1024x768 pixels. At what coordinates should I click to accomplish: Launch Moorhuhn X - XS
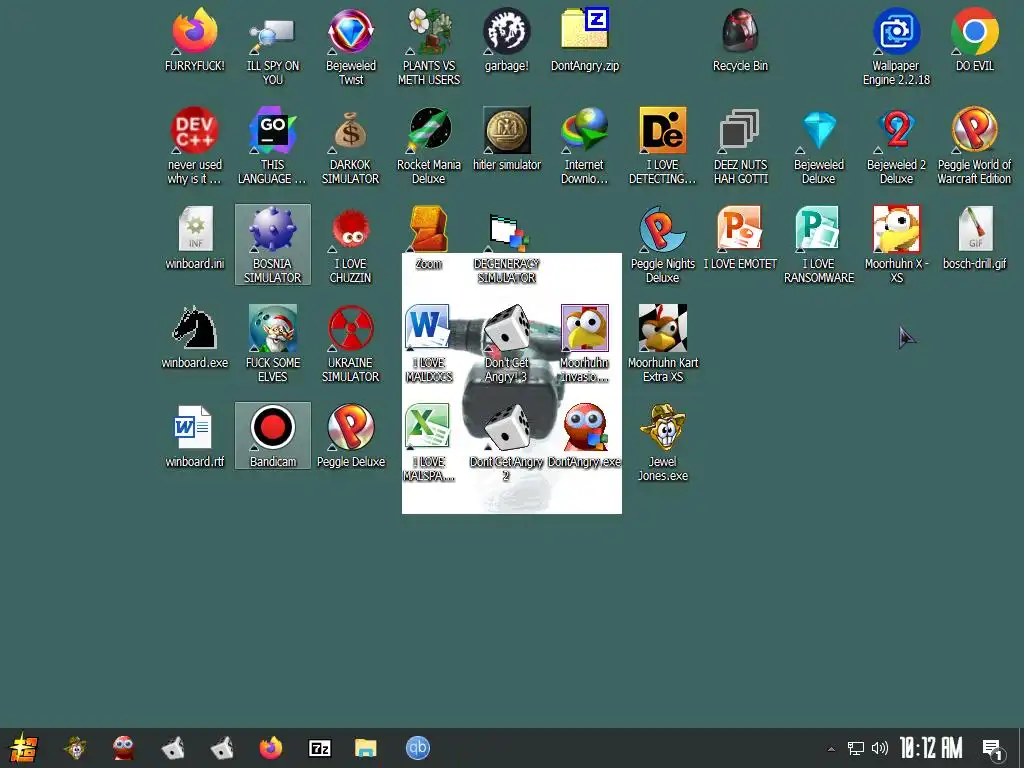(896, 244)
